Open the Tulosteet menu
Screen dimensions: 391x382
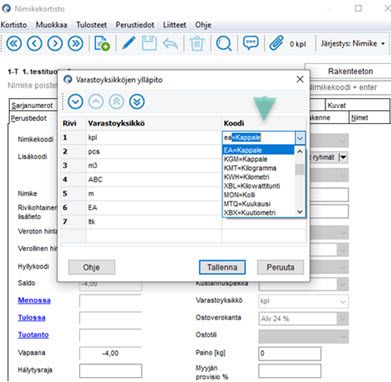(x=91, y=25)
